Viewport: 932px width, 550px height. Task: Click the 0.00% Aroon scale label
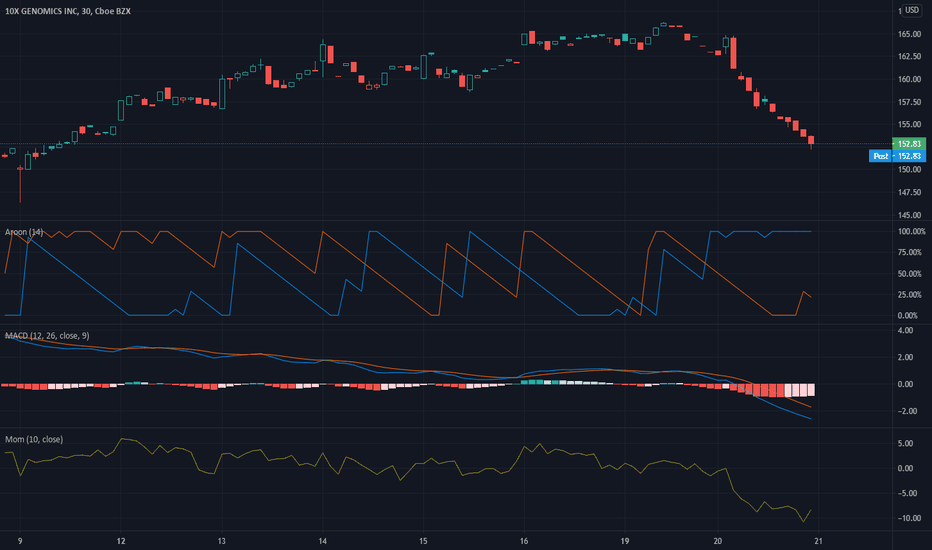coord(908,316)
